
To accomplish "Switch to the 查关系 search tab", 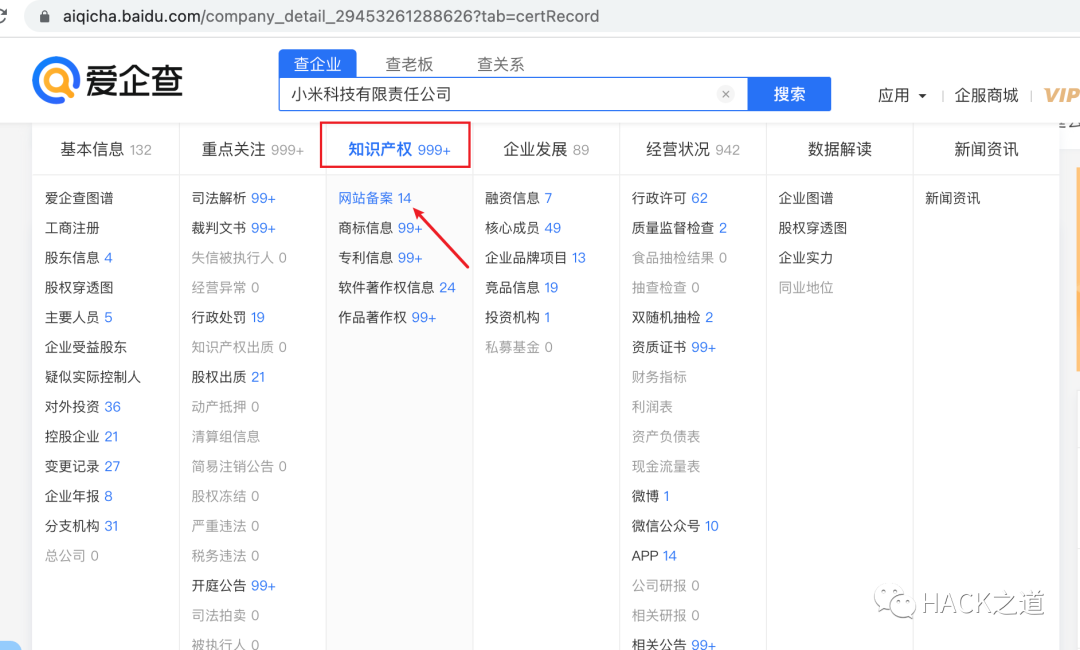I will tap(501, 64).
